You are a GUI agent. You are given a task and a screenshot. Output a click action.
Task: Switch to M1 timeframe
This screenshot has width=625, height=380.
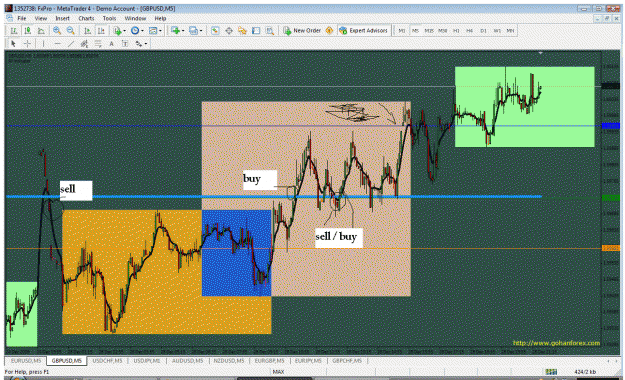402,31
